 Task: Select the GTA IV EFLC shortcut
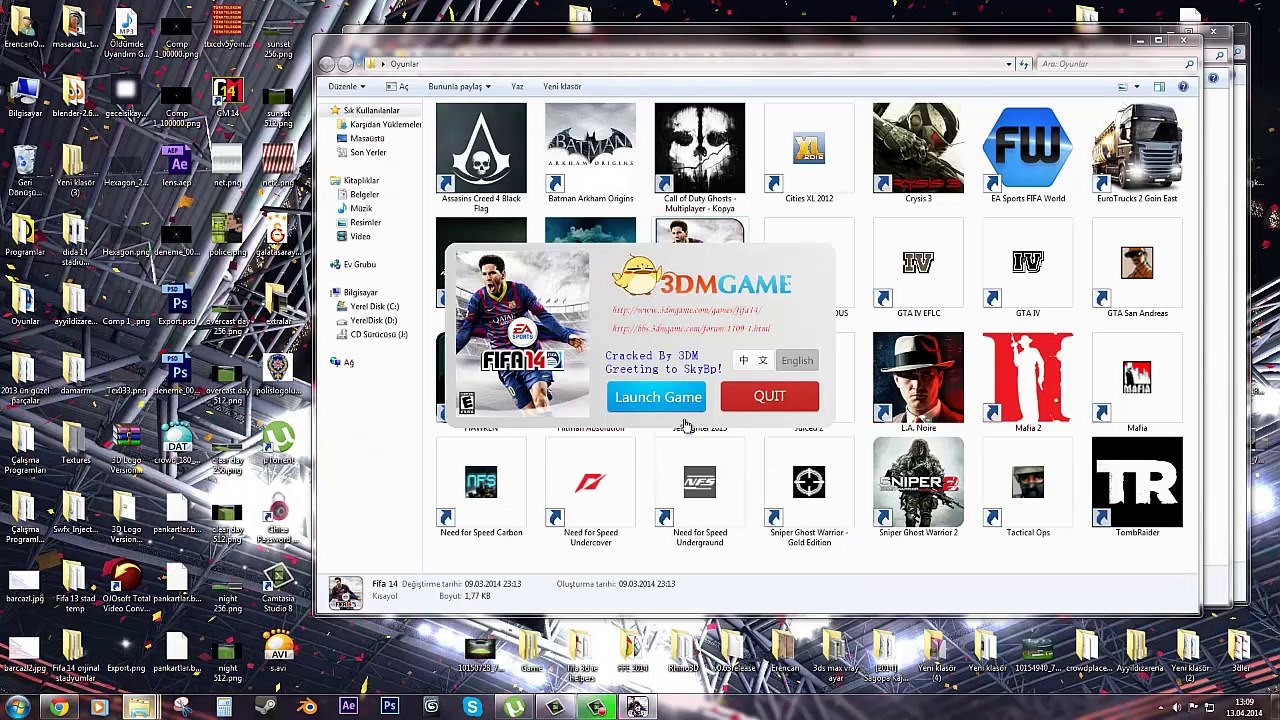point(918,268)
